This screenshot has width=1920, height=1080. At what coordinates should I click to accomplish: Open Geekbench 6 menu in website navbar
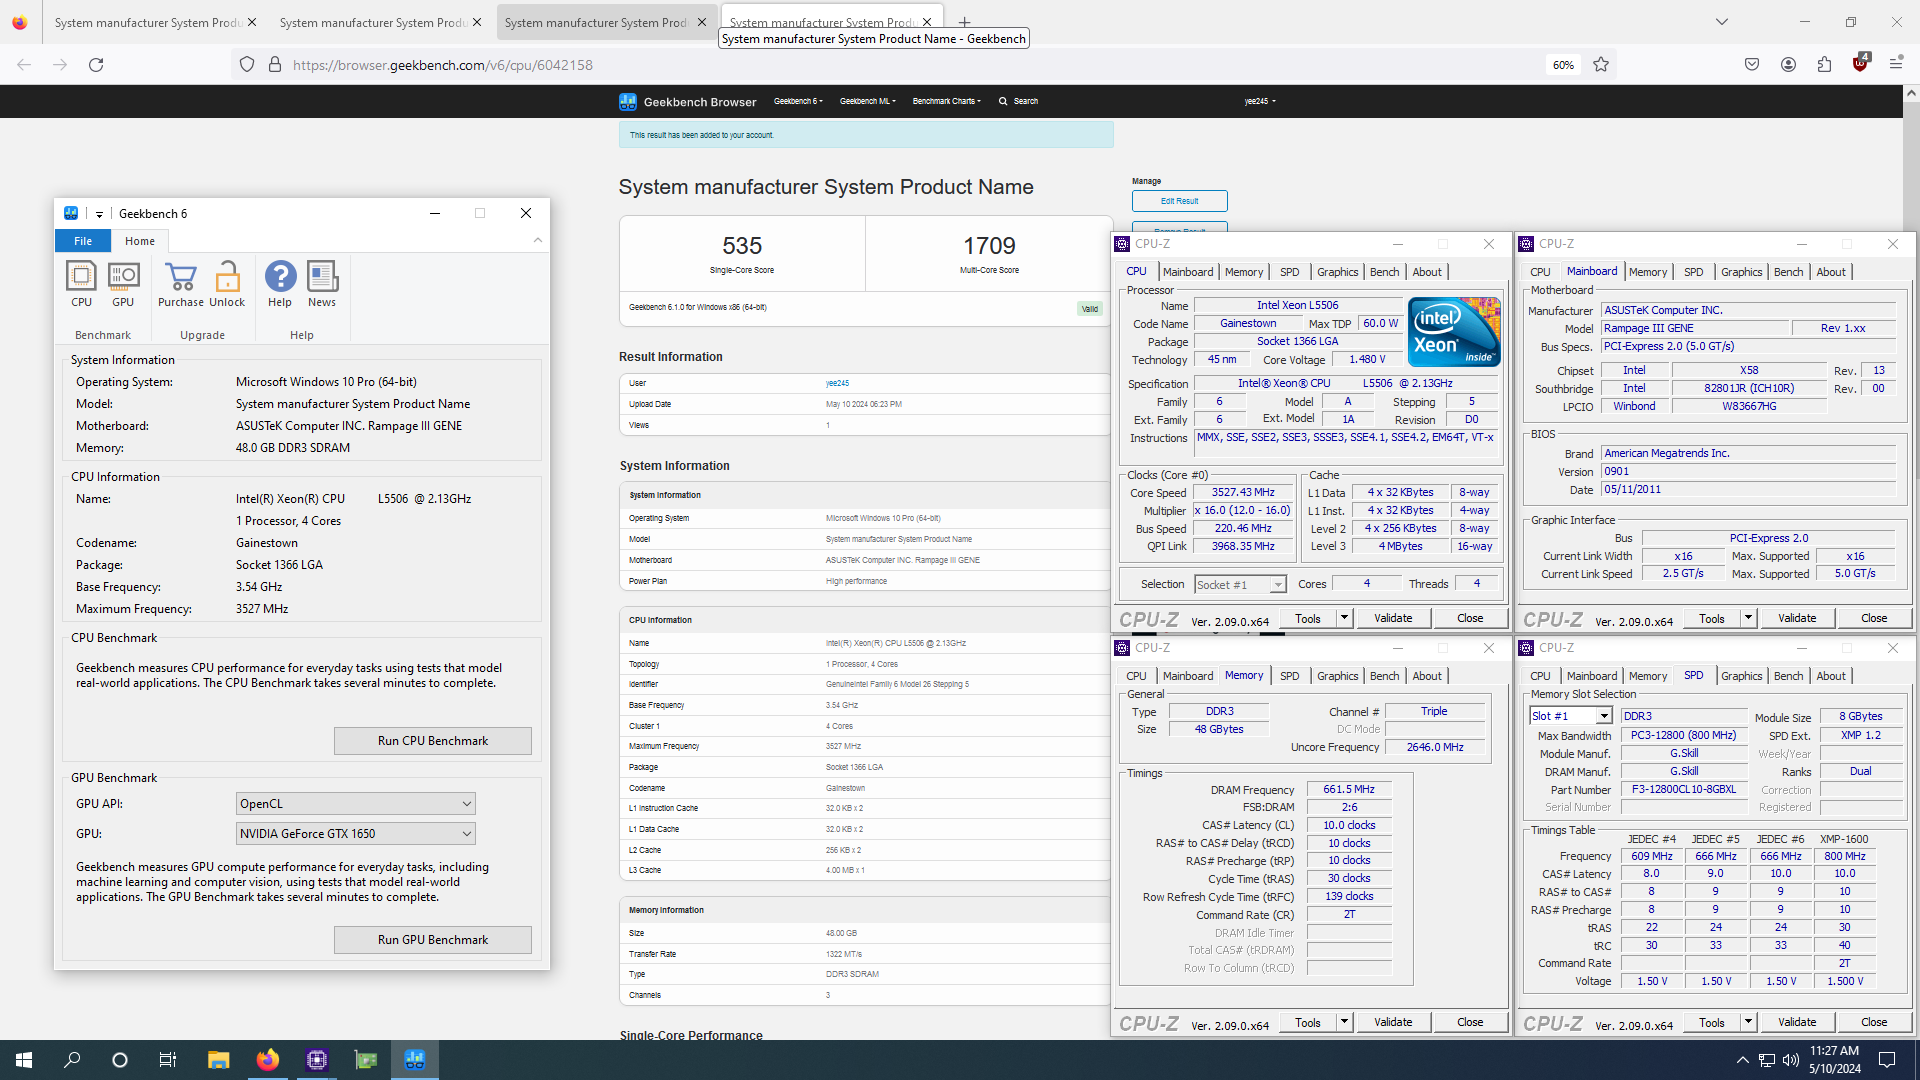[x=798, y=101]
